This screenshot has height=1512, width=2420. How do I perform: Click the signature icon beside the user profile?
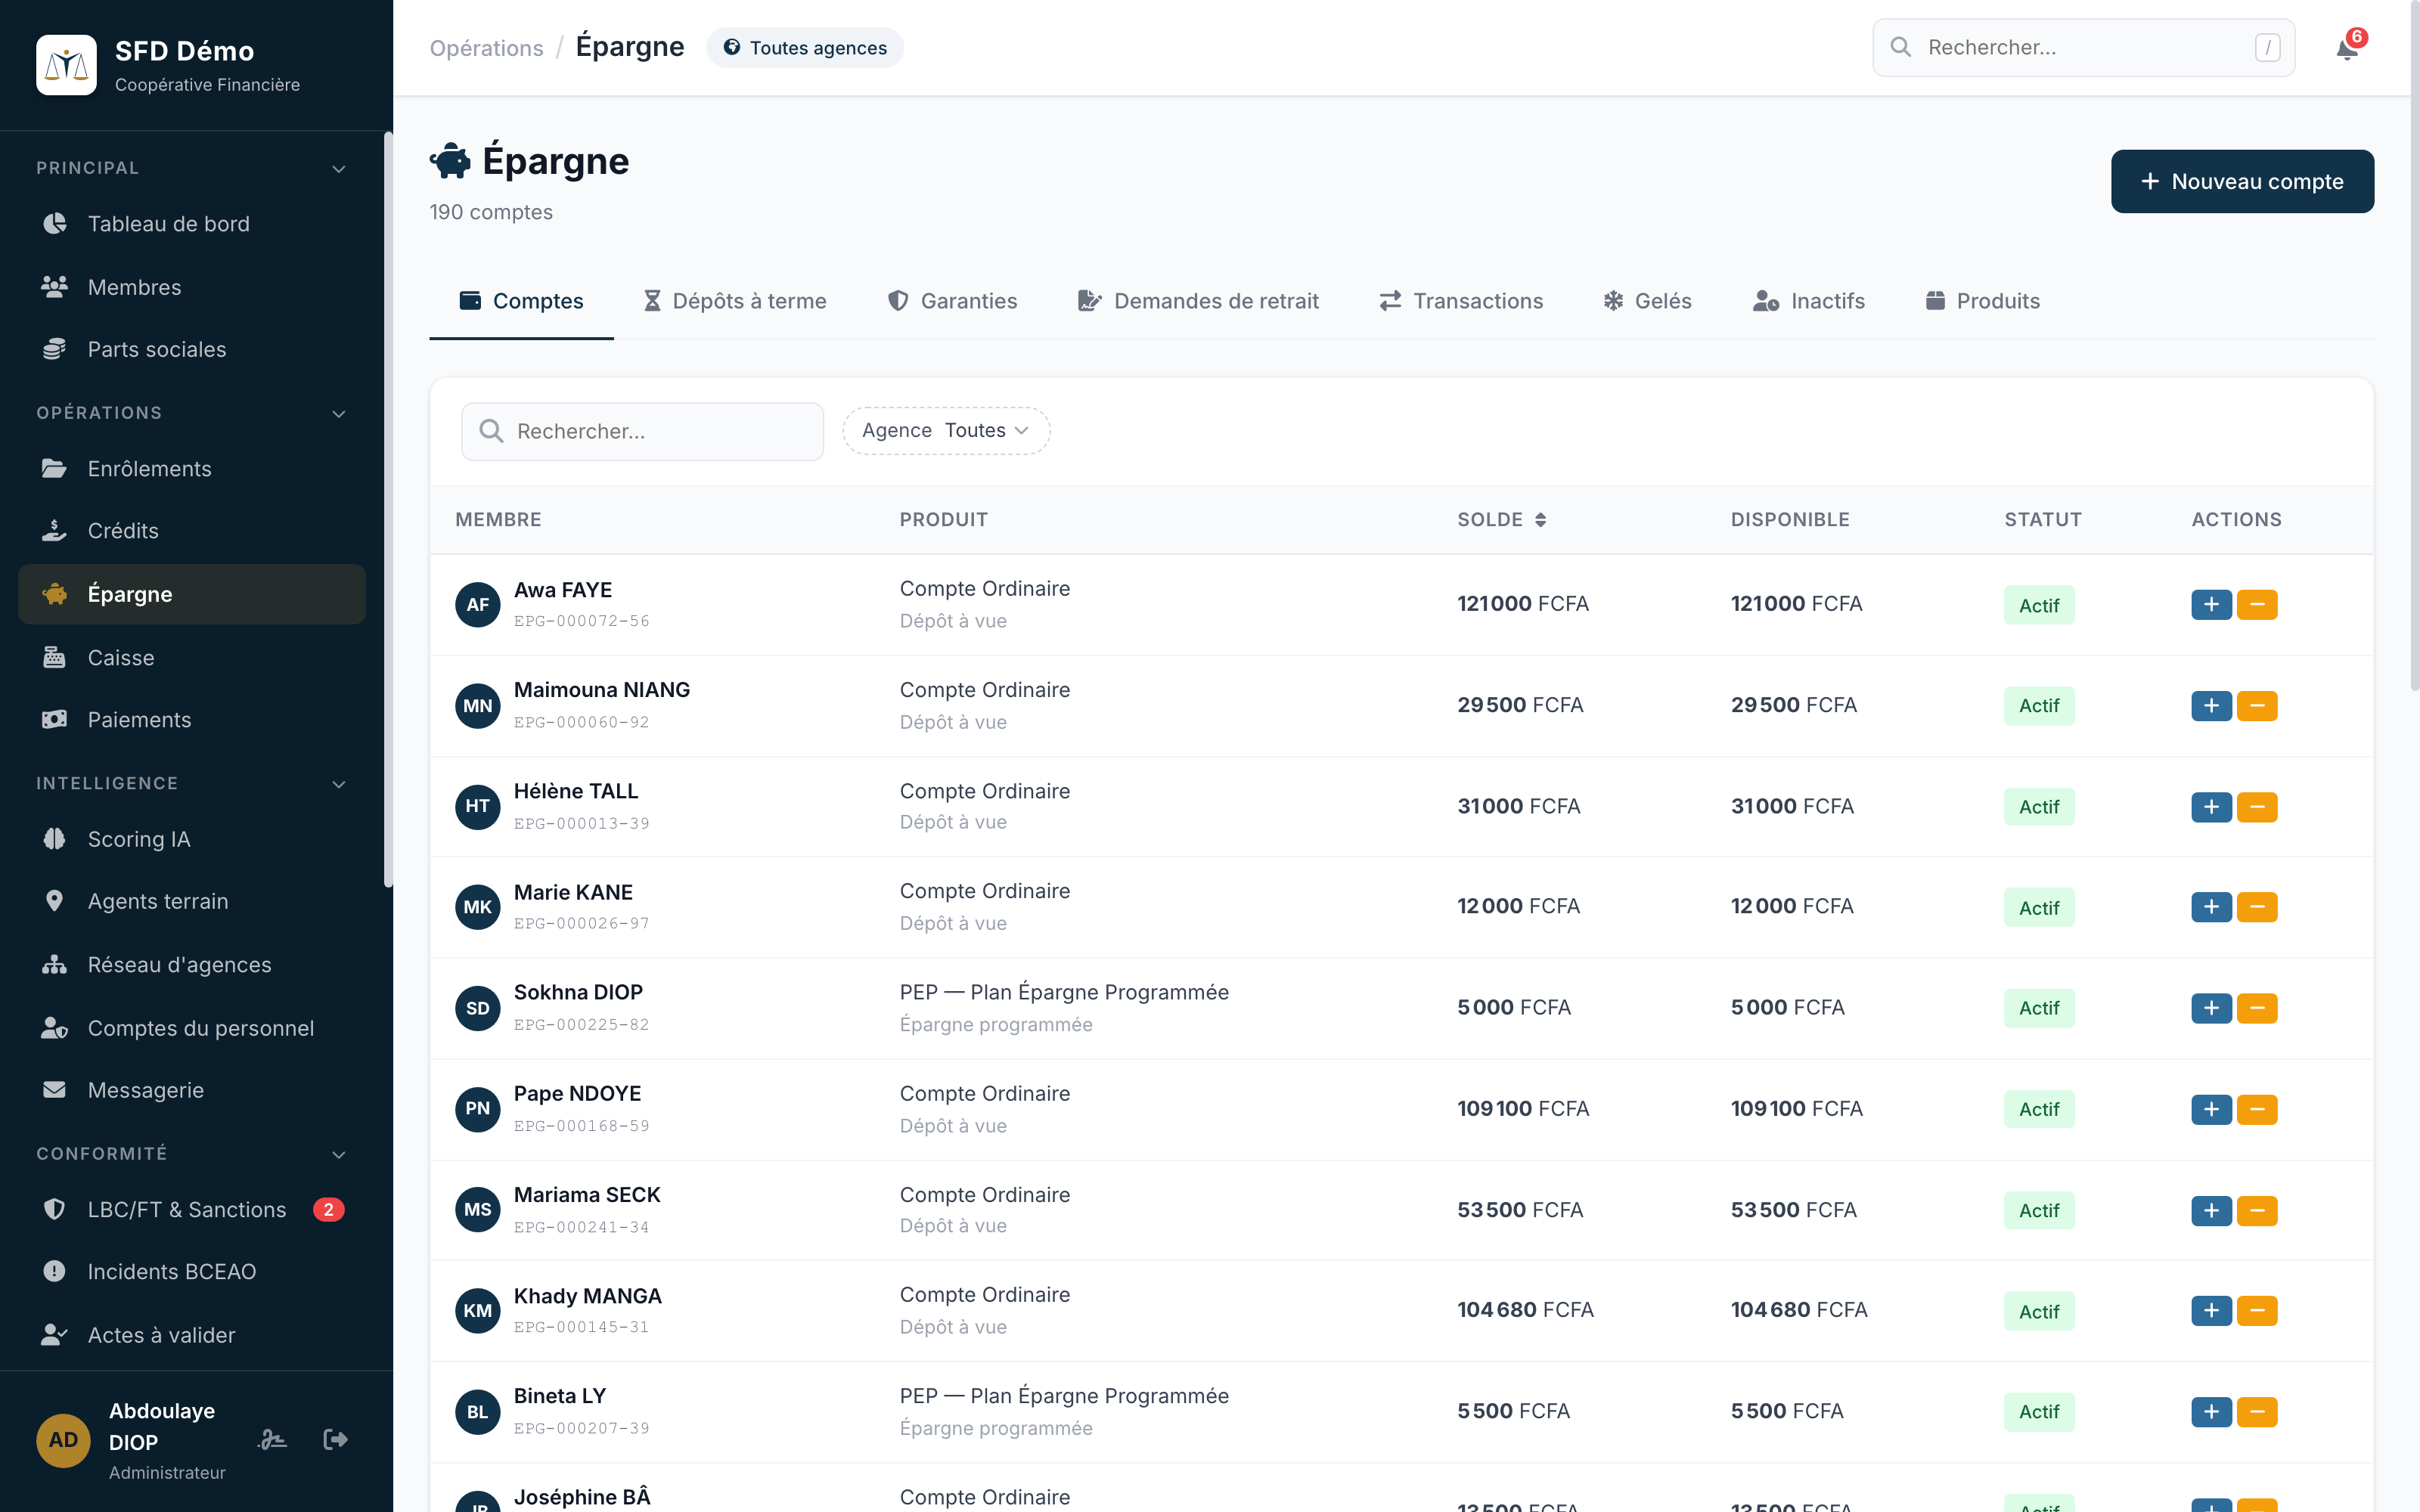[272, 1439]
